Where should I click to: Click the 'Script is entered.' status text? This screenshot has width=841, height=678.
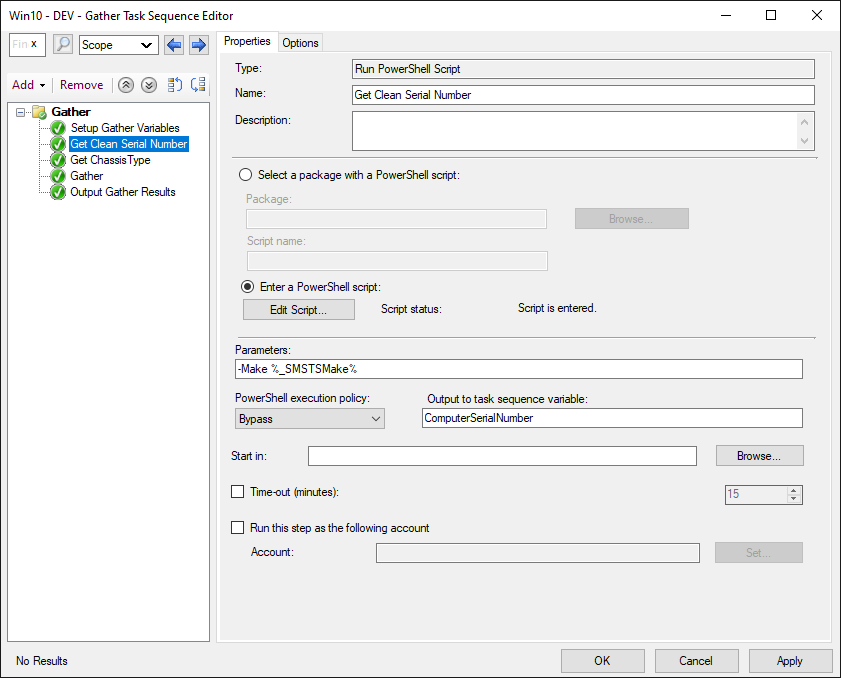point(557,308)
